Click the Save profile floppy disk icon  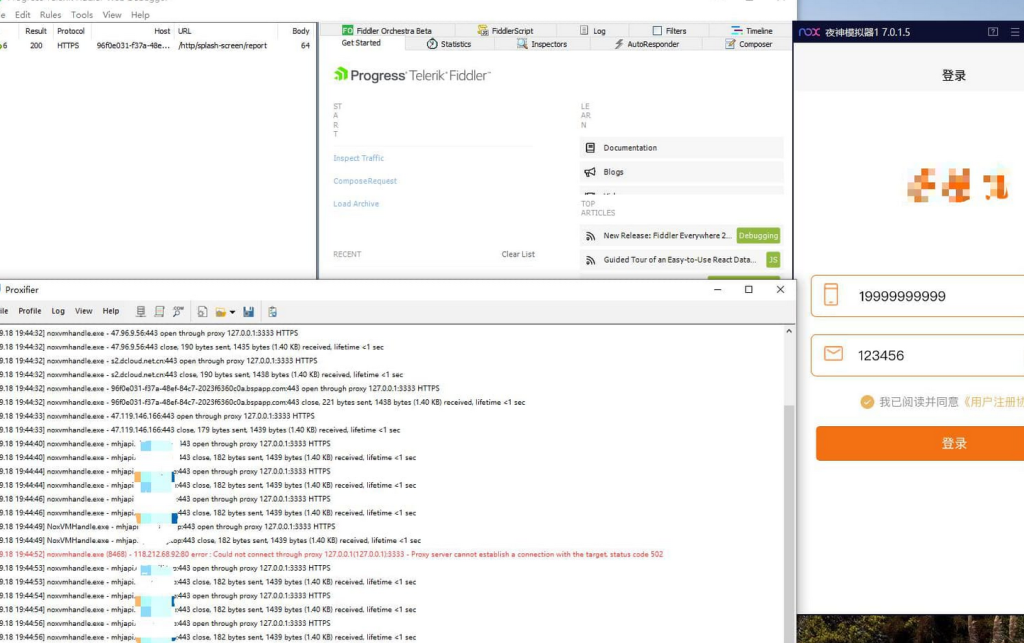pyautogui.click(x=248, y=312)
